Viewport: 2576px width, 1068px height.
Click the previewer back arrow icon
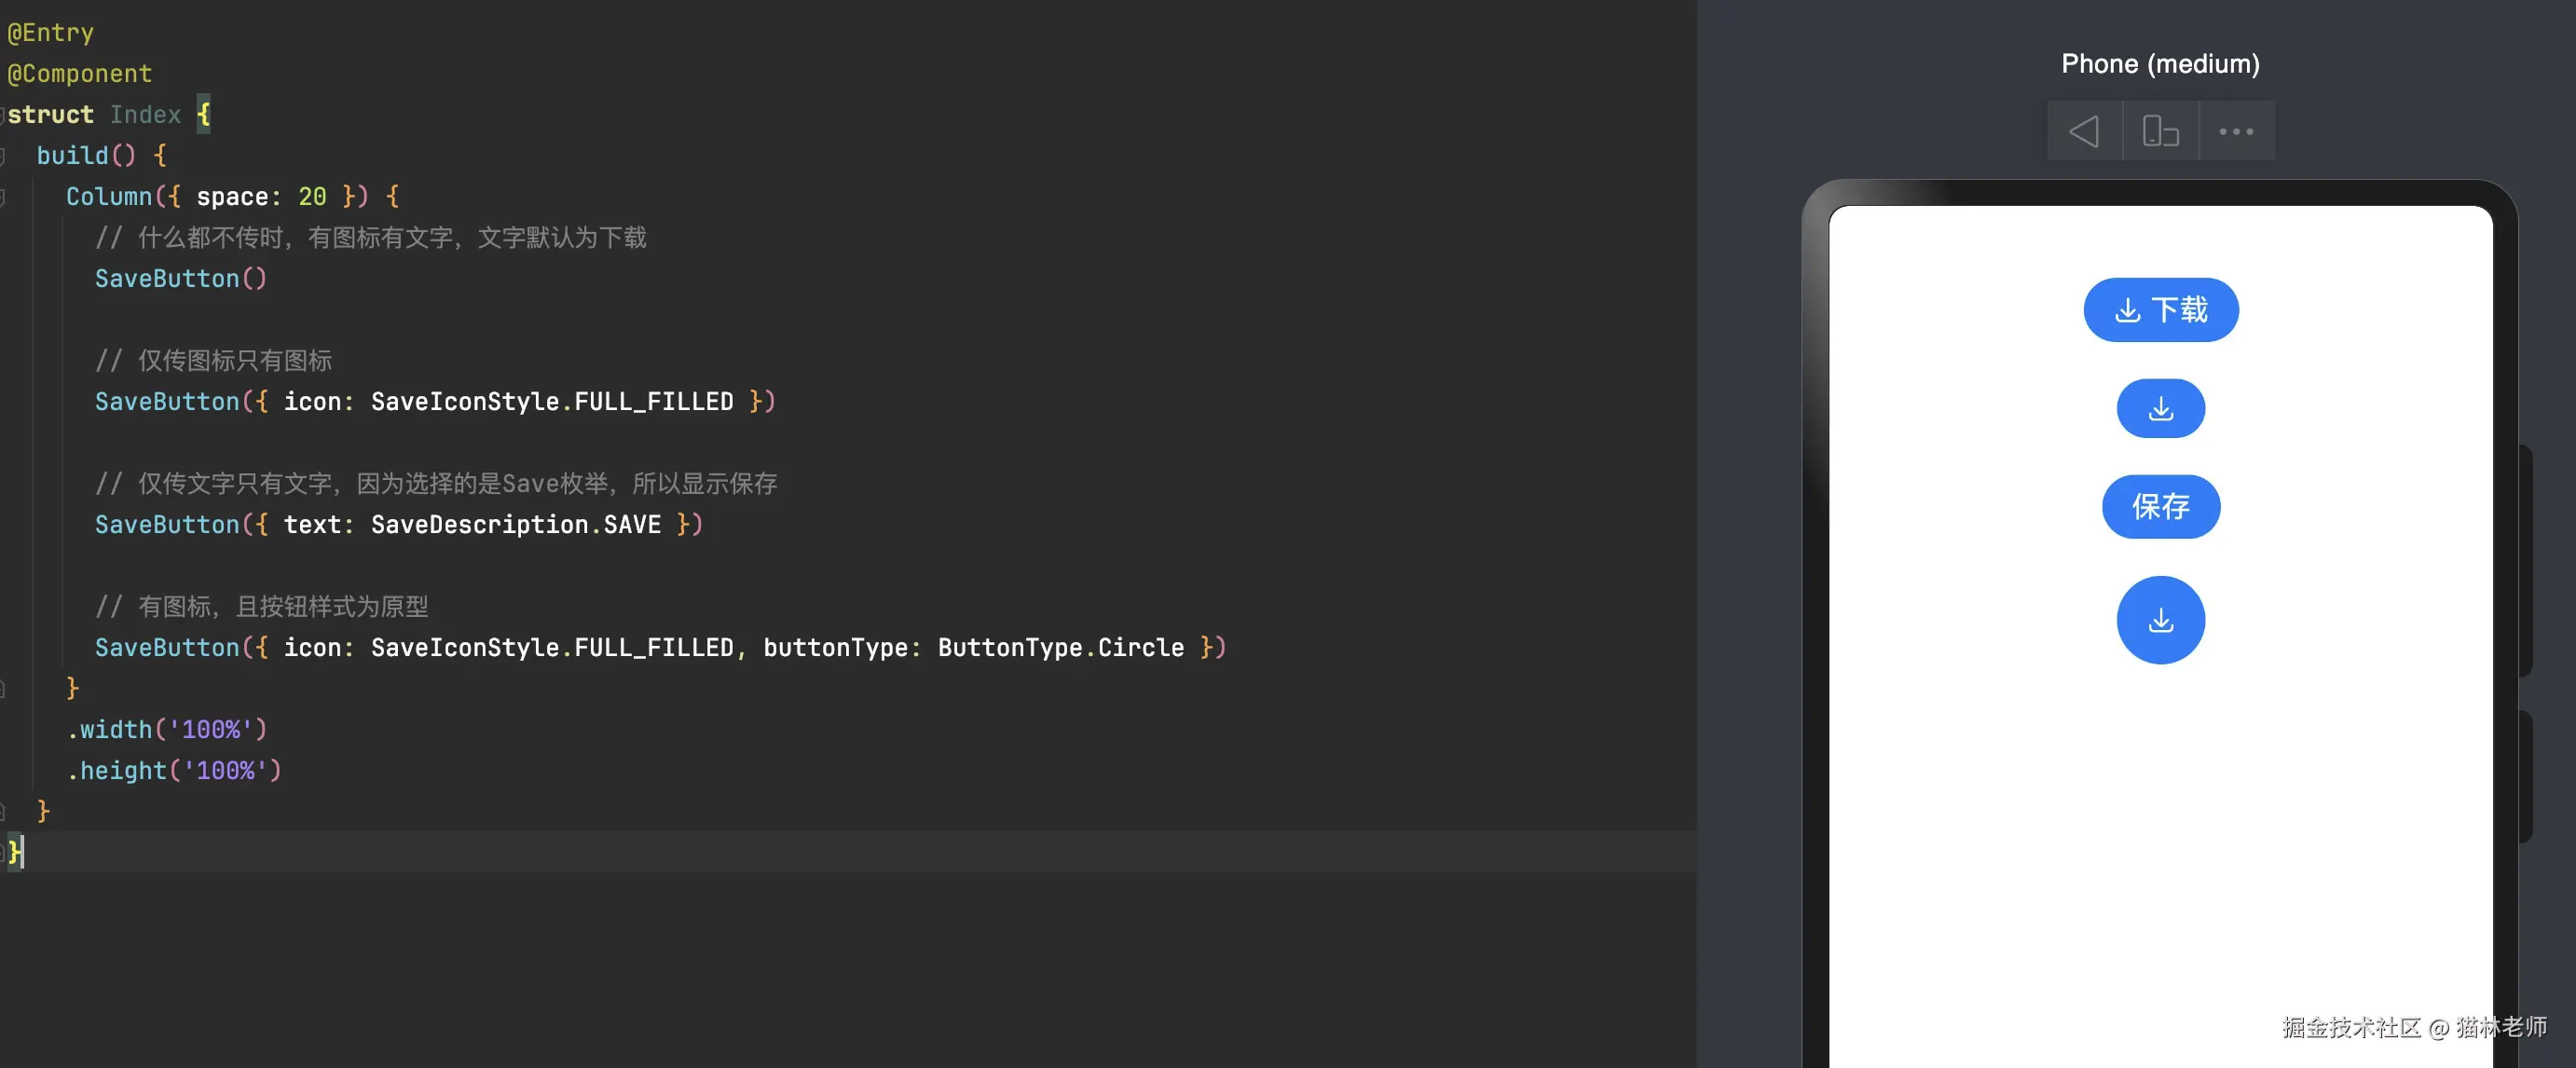click(x=2084, y=131)
